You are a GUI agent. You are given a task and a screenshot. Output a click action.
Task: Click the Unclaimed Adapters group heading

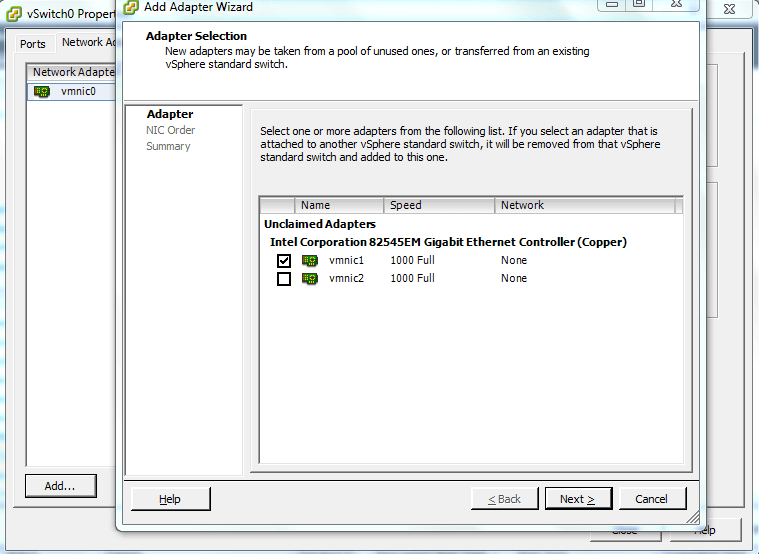[319, 224]
